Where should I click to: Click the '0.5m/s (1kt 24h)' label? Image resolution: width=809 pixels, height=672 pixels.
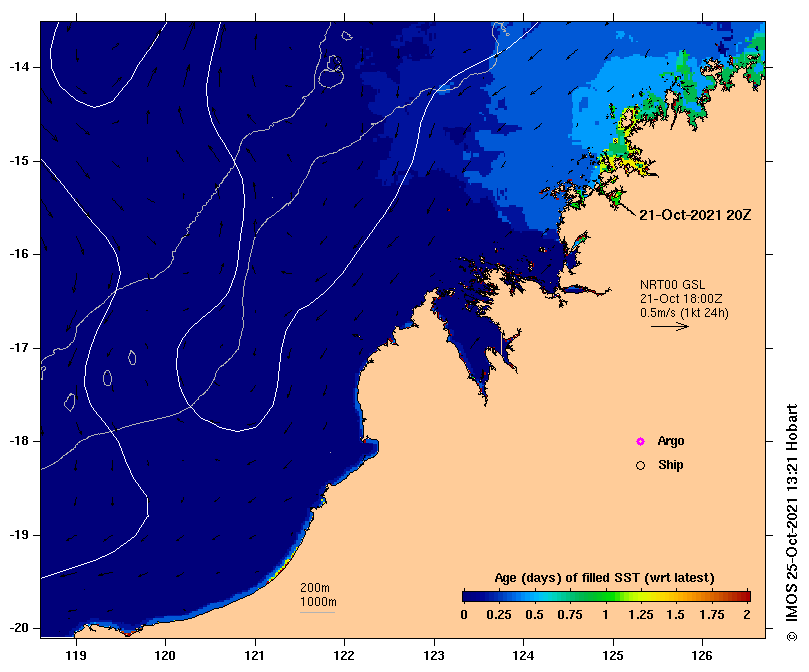click(684, 313)
